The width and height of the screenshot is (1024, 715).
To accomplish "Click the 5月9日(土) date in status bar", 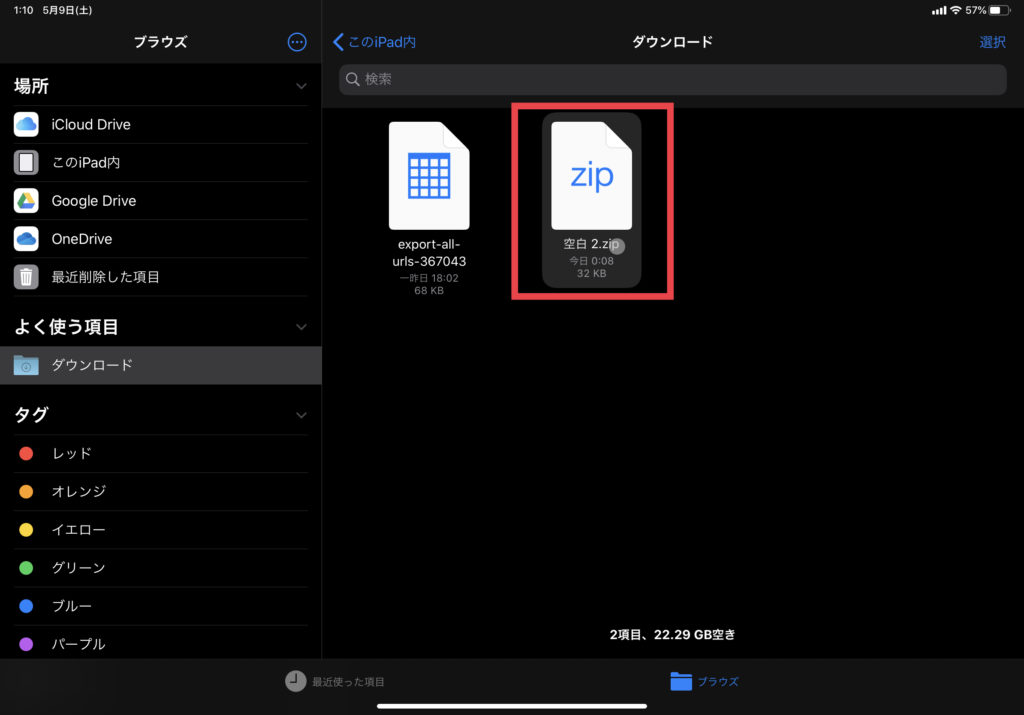I will click(67, 10).
